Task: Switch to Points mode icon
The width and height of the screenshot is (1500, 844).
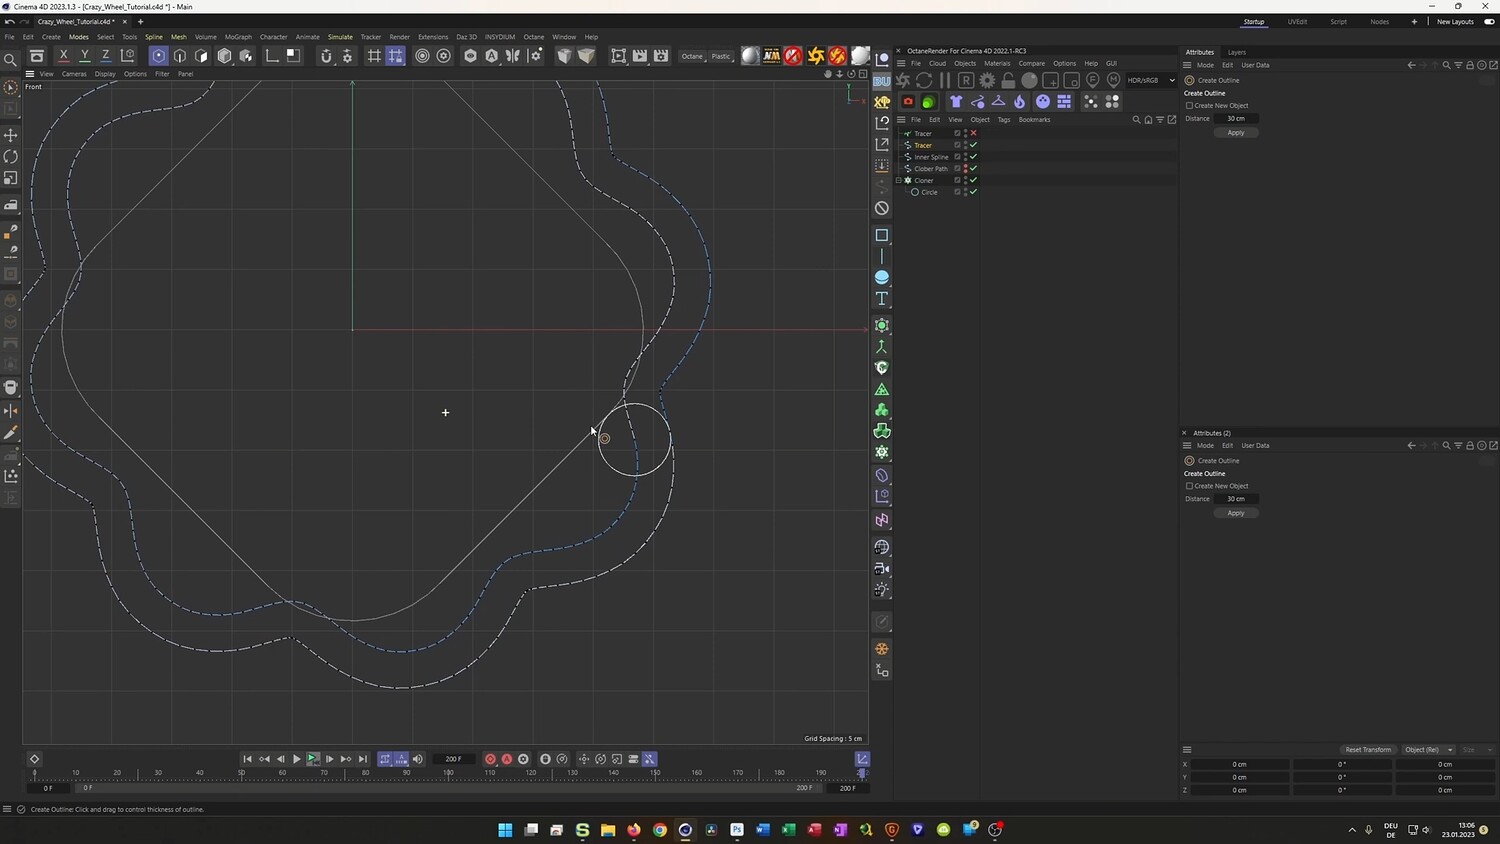Action: point(158,56)
